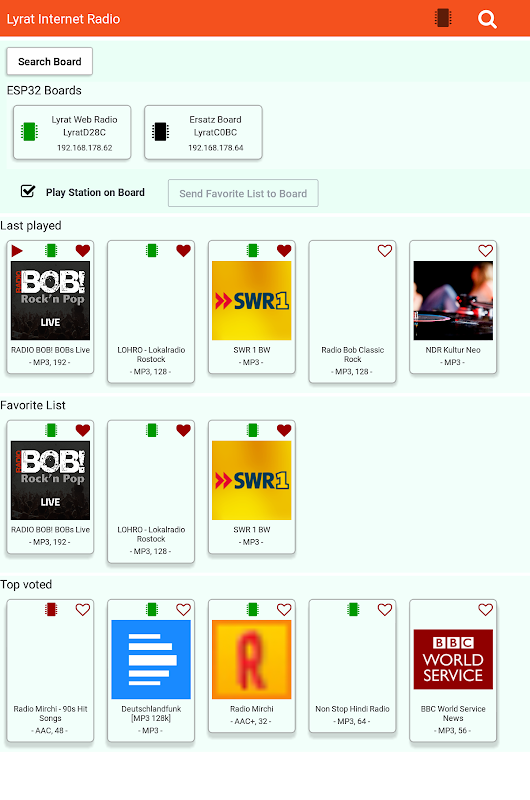Favorite BBC World Service News with heart
The height and width of the screenshot is (800, 530).
(486, 610)
